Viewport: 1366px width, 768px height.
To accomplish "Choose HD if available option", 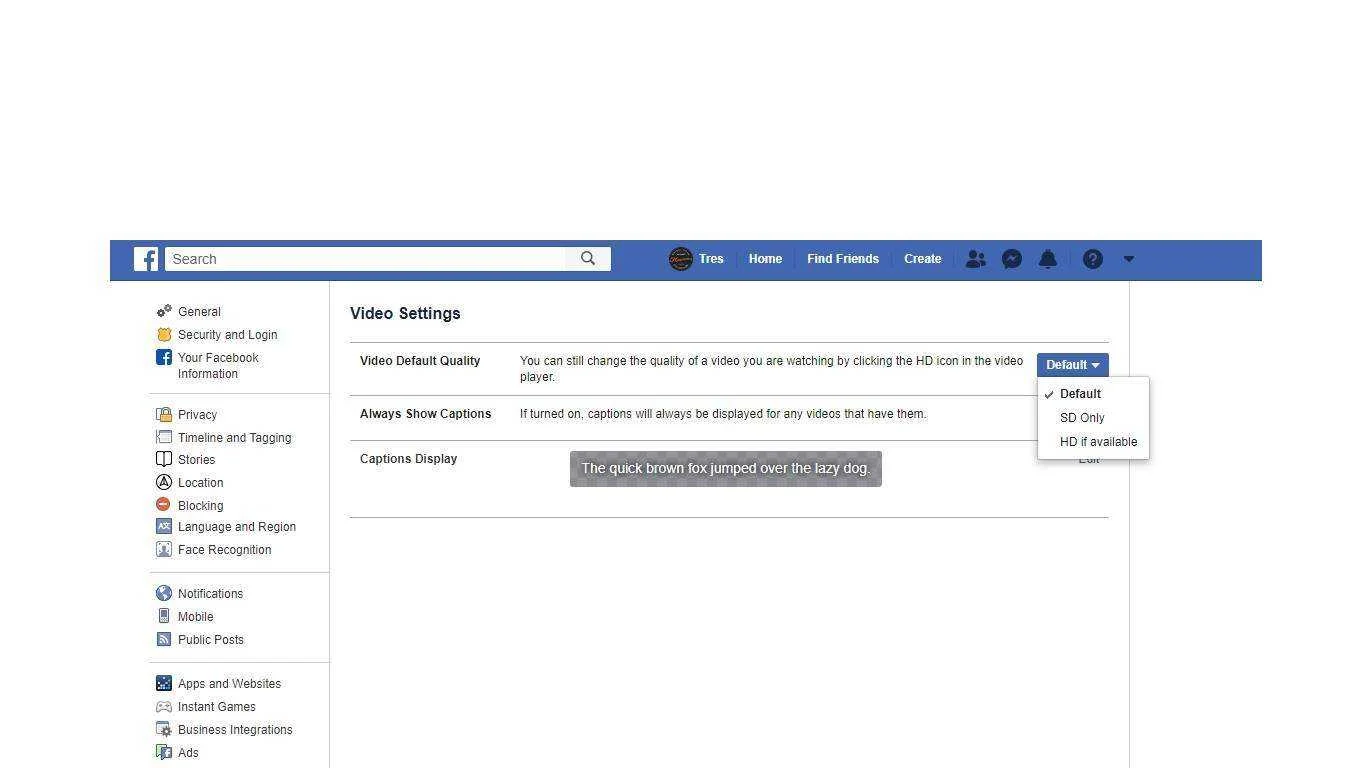I will [x=1093, y=442].
